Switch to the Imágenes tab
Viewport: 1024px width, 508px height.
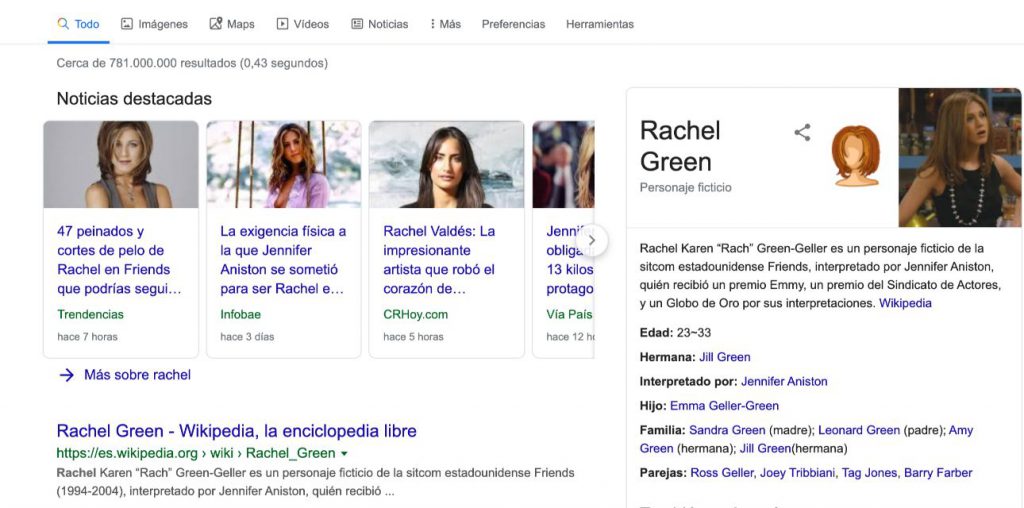click(154, 24)
